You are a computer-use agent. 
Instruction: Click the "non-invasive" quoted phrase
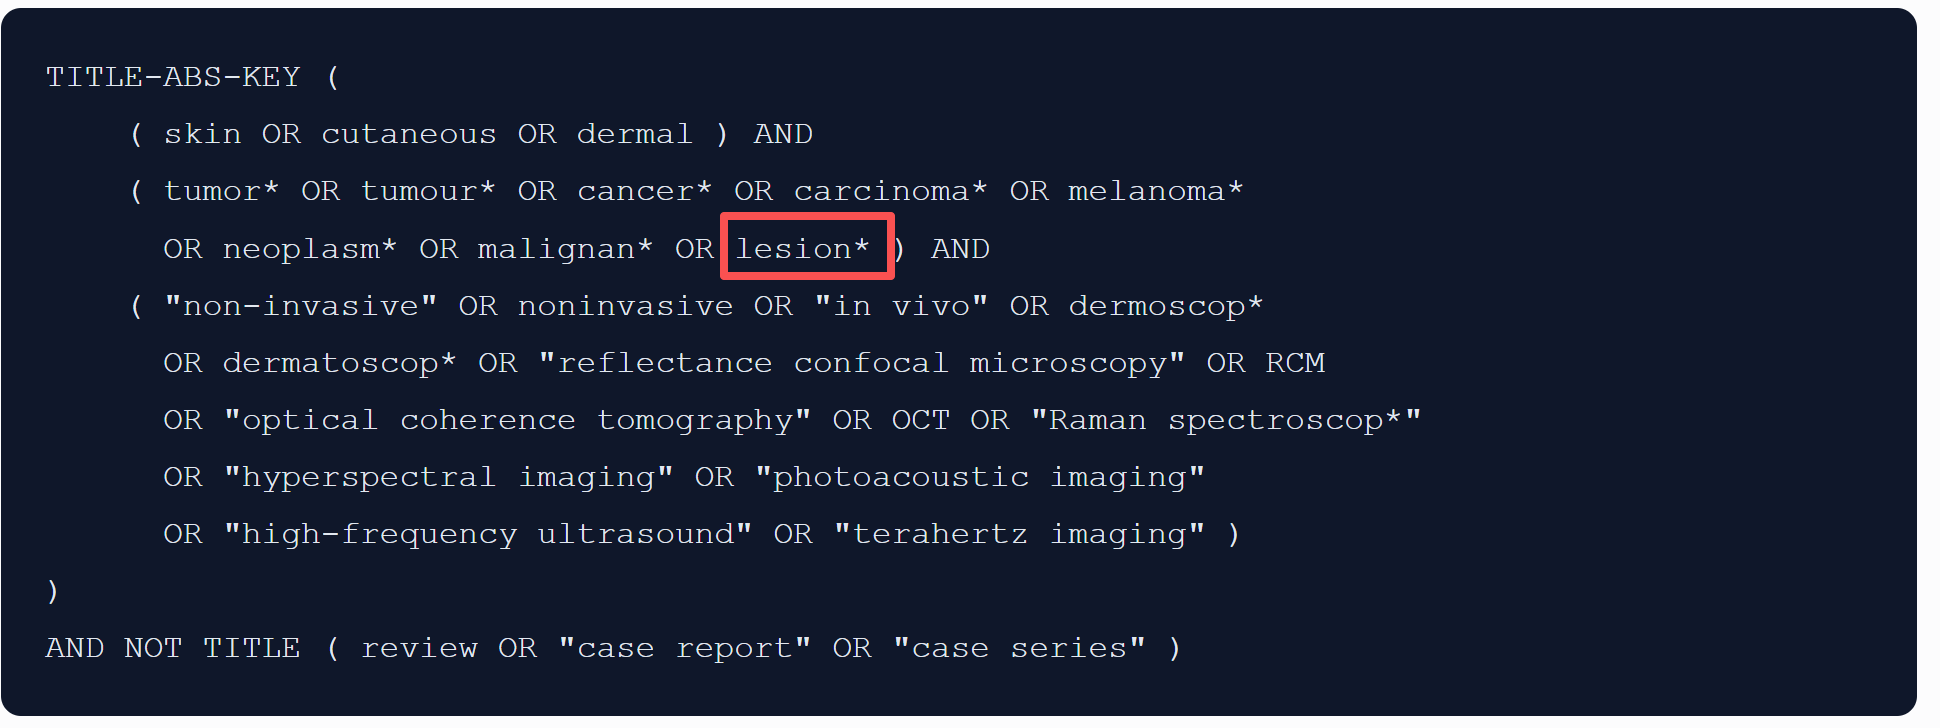tap(301, 306)
